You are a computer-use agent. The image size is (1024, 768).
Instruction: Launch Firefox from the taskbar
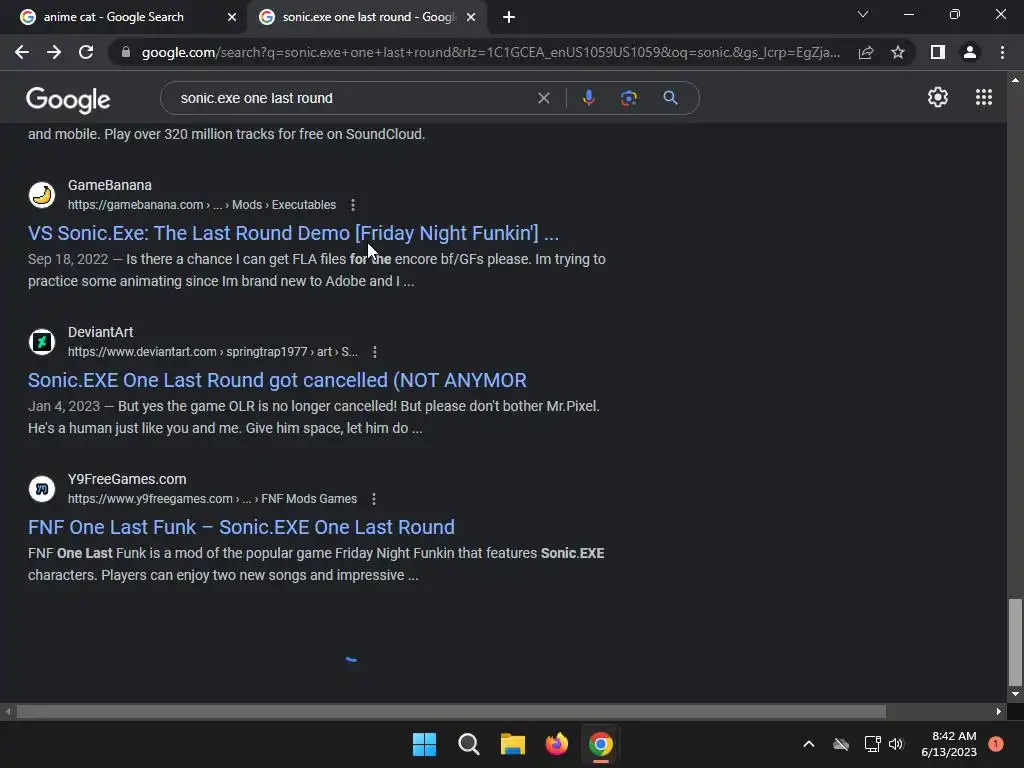click(x=556, y=744)
